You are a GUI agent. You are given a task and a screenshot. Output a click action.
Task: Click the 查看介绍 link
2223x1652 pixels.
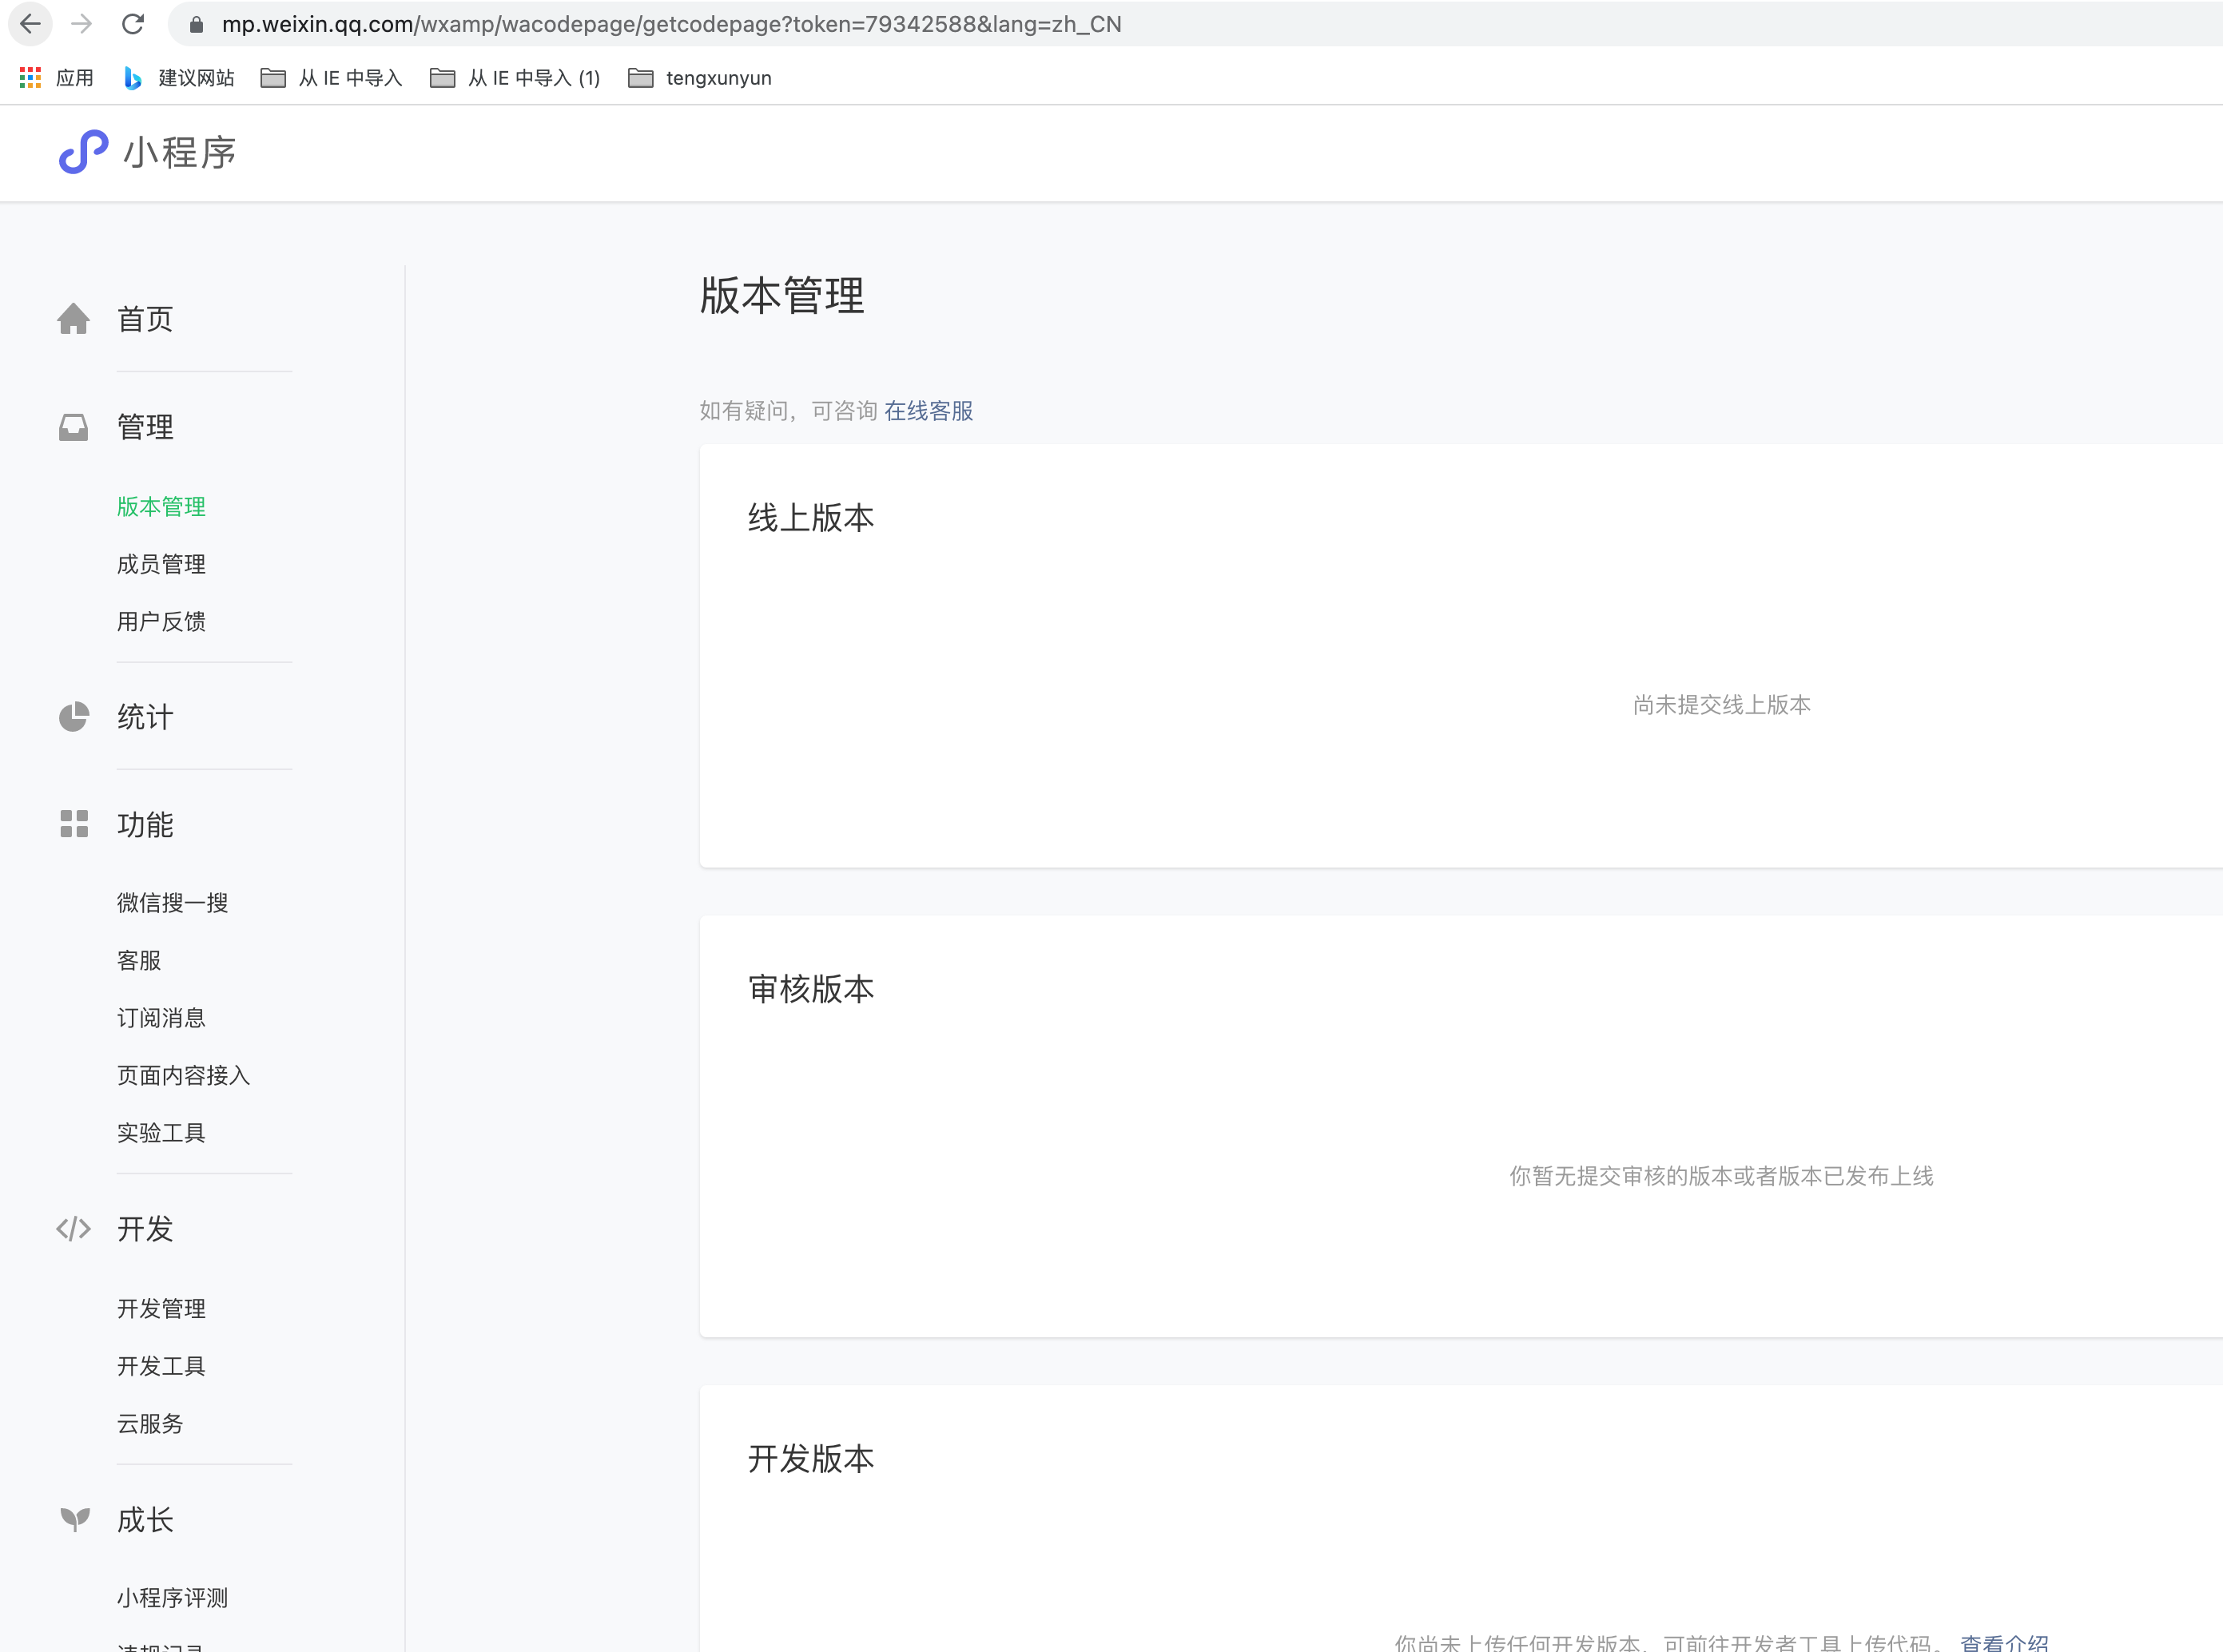[2003, 1642]
